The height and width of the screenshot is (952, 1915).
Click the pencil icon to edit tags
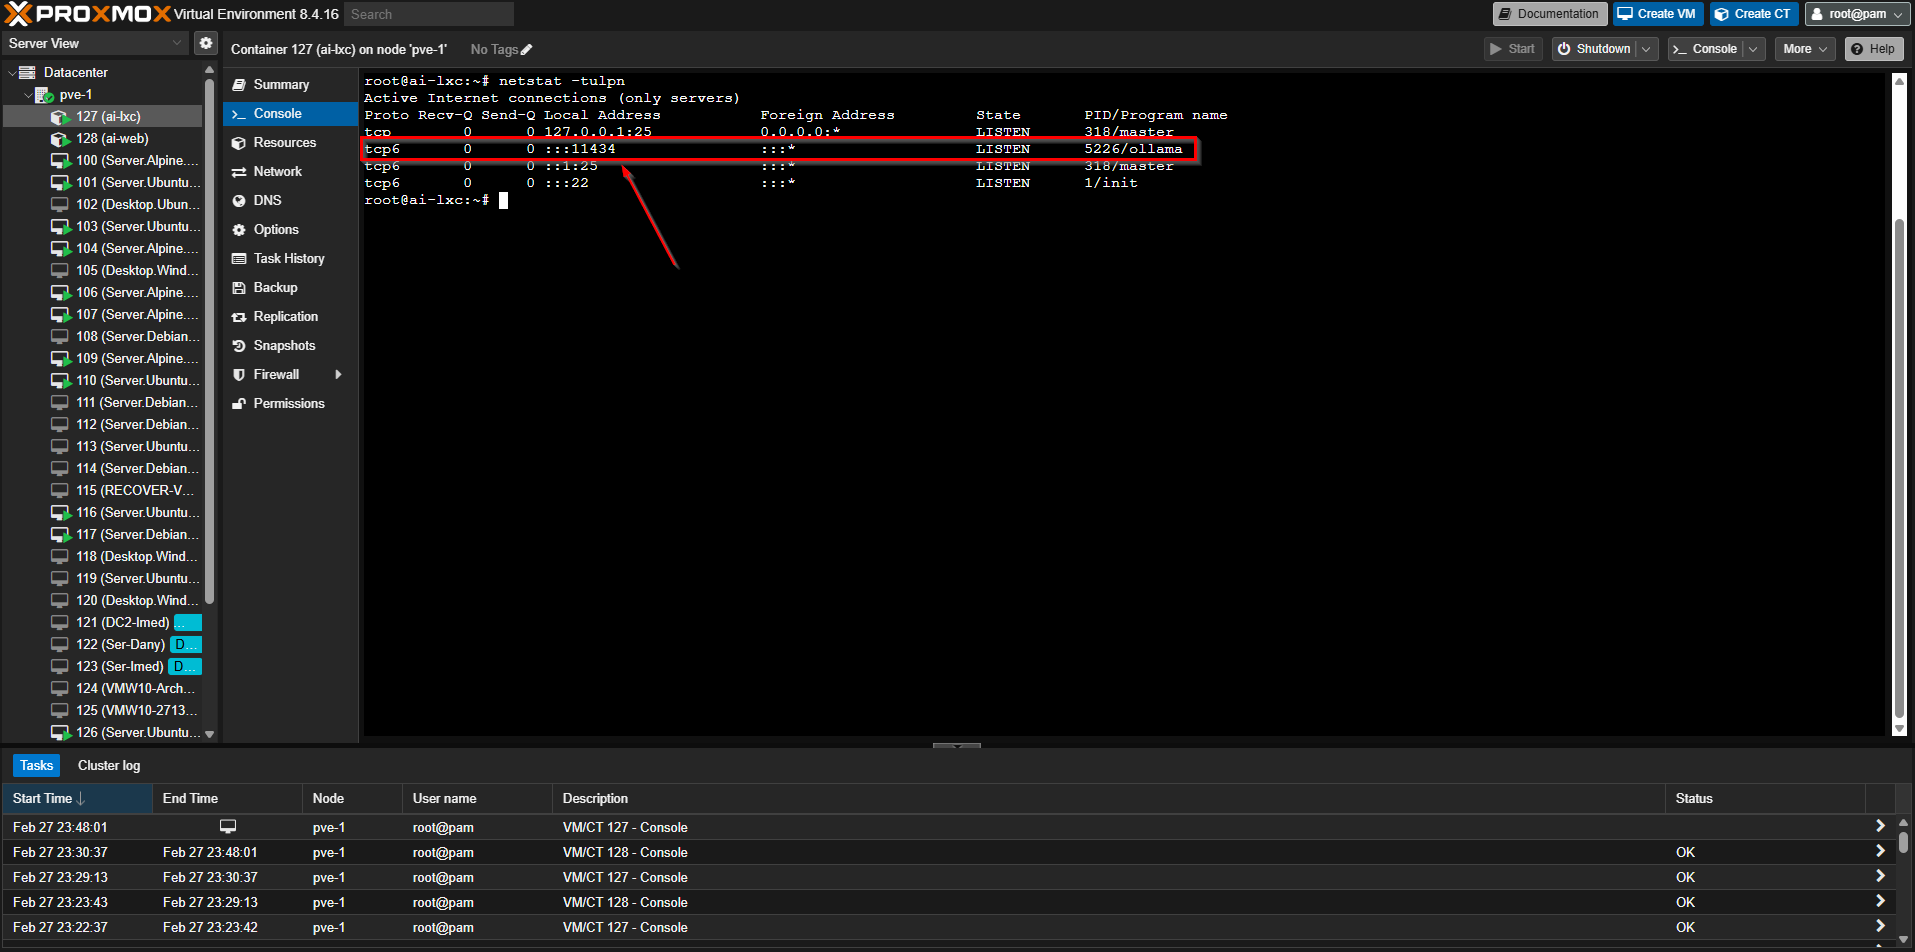pyautogui.click(x=527, y=50)
